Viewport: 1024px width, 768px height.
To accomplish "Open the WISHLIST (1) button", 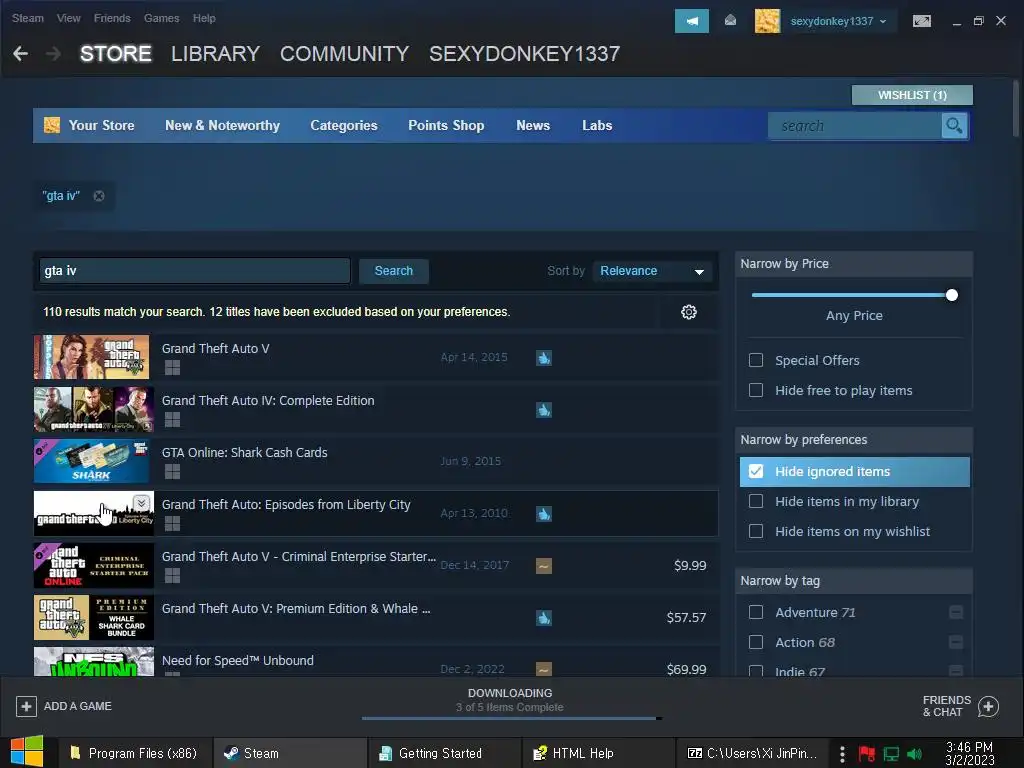I will [x=912, y=95].
